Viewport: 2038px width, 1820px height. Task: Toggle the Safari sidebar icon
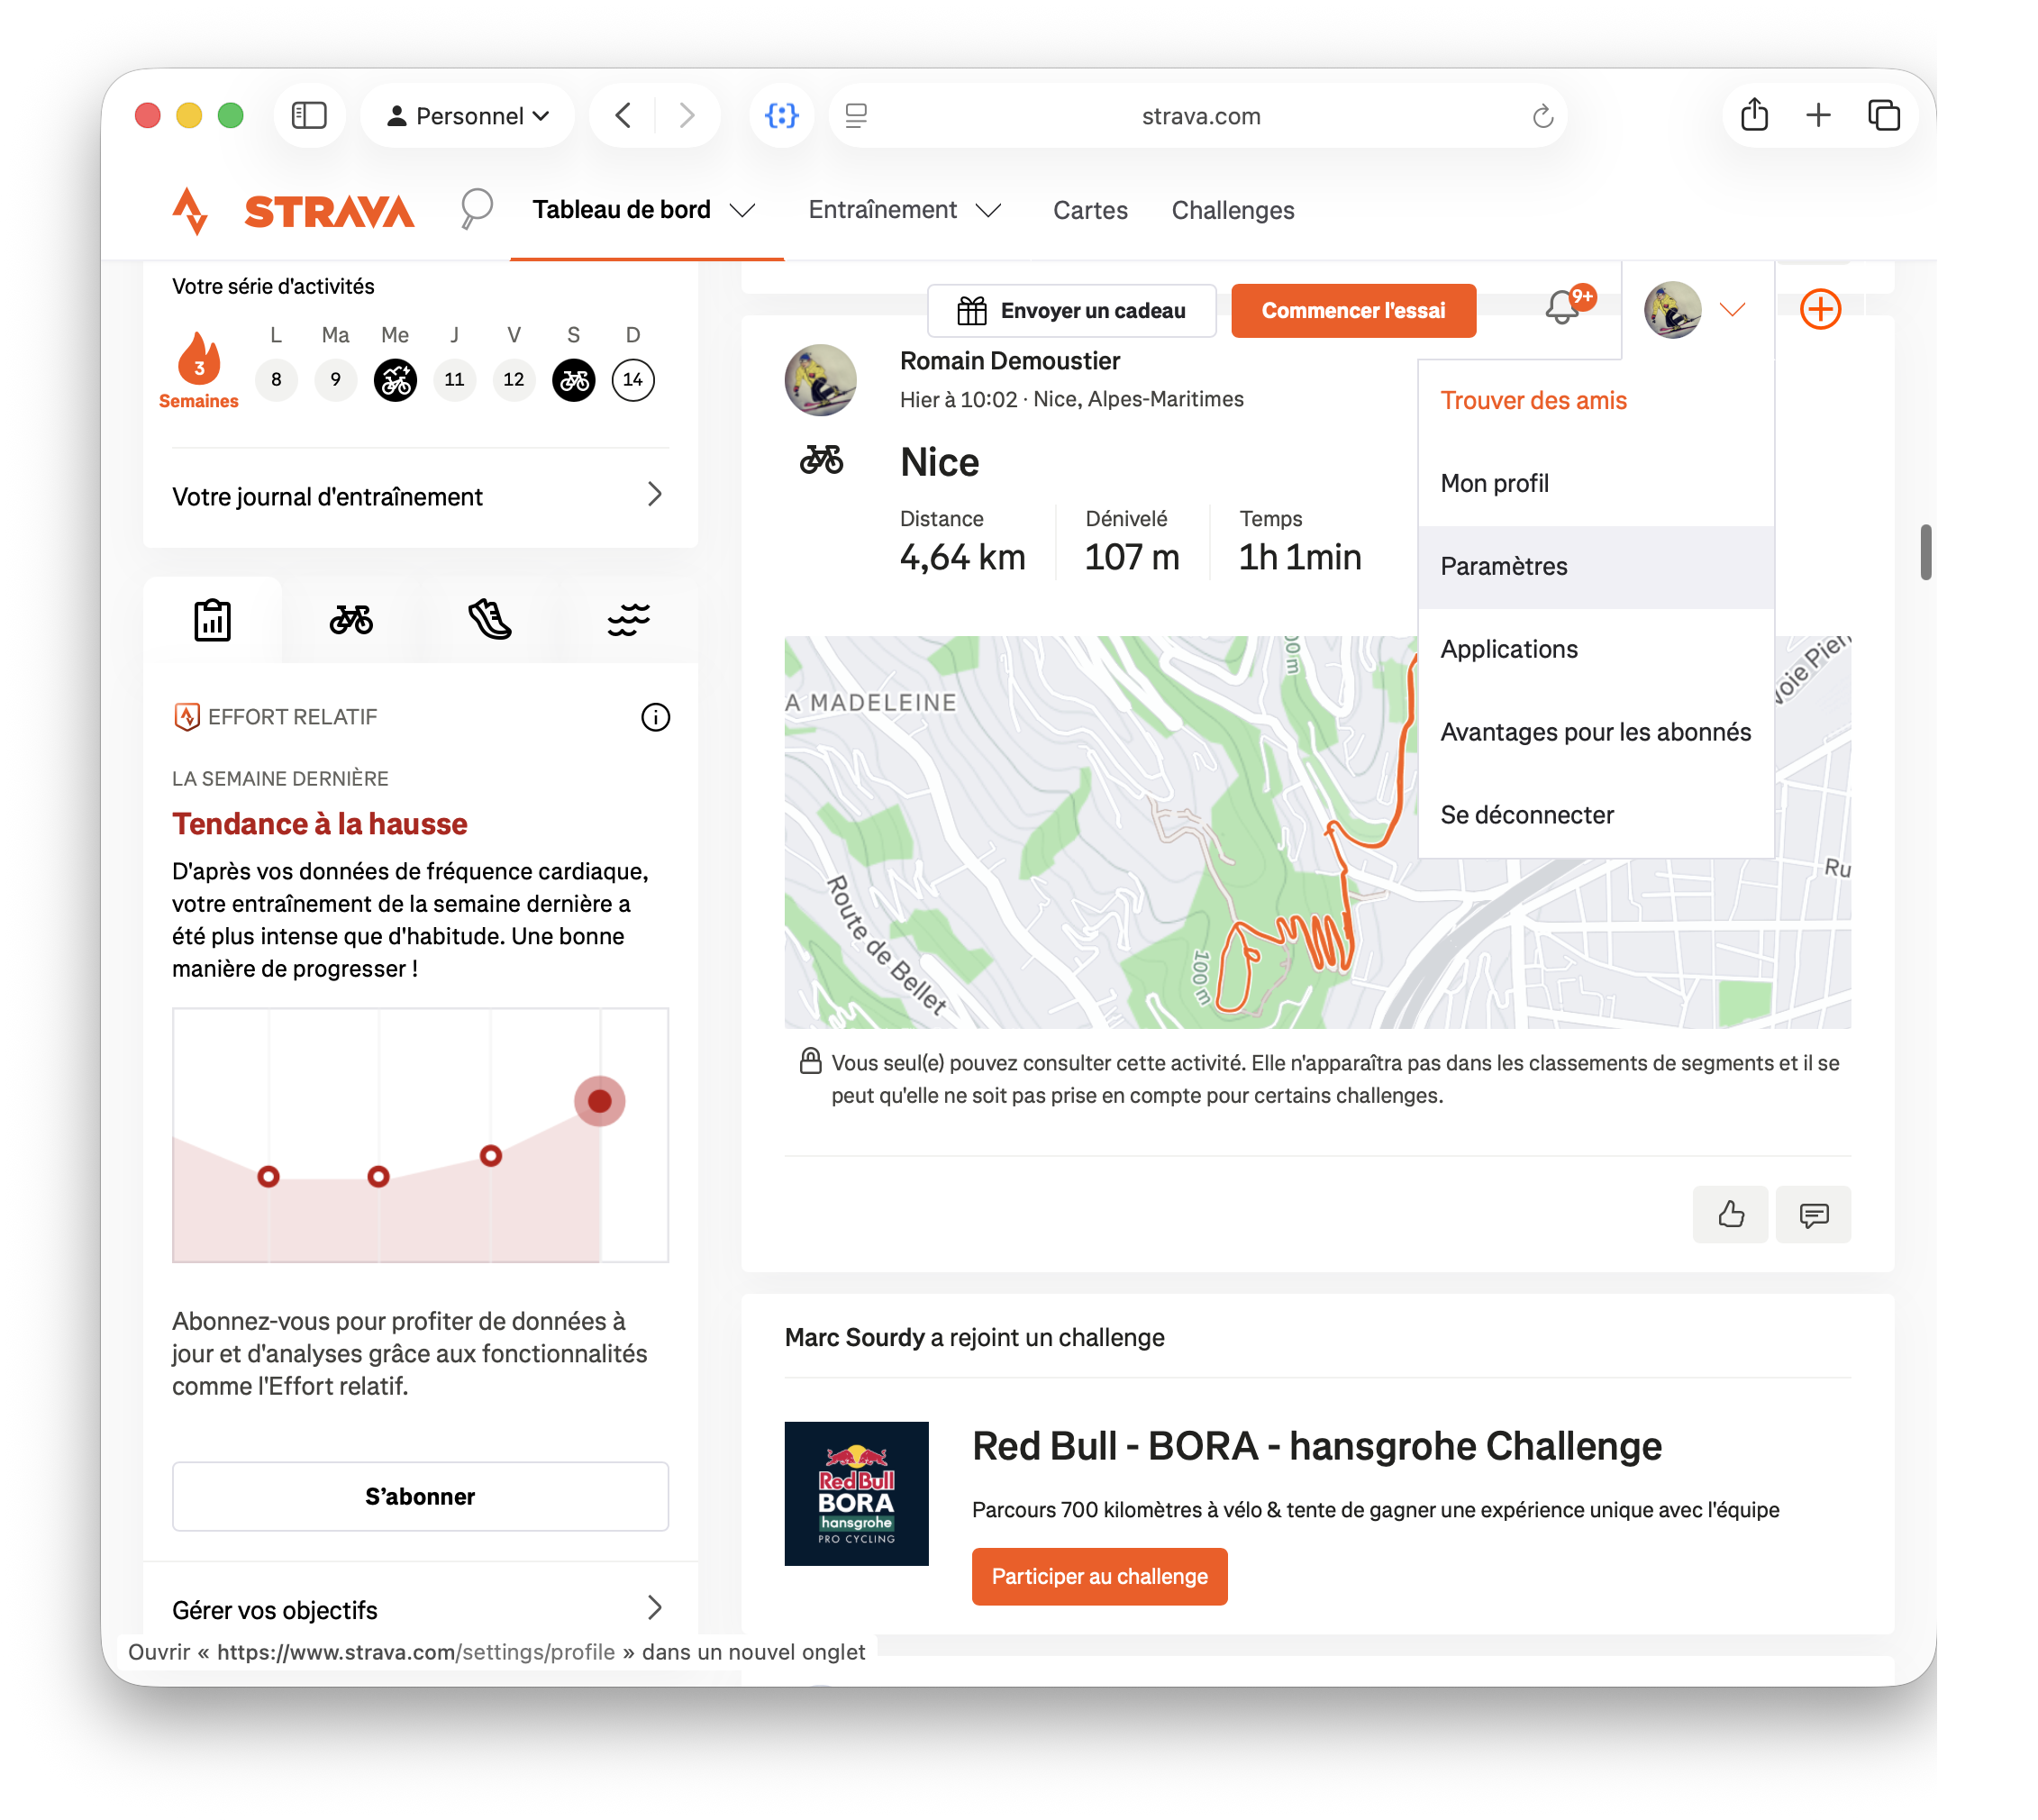tap(309, 116)
